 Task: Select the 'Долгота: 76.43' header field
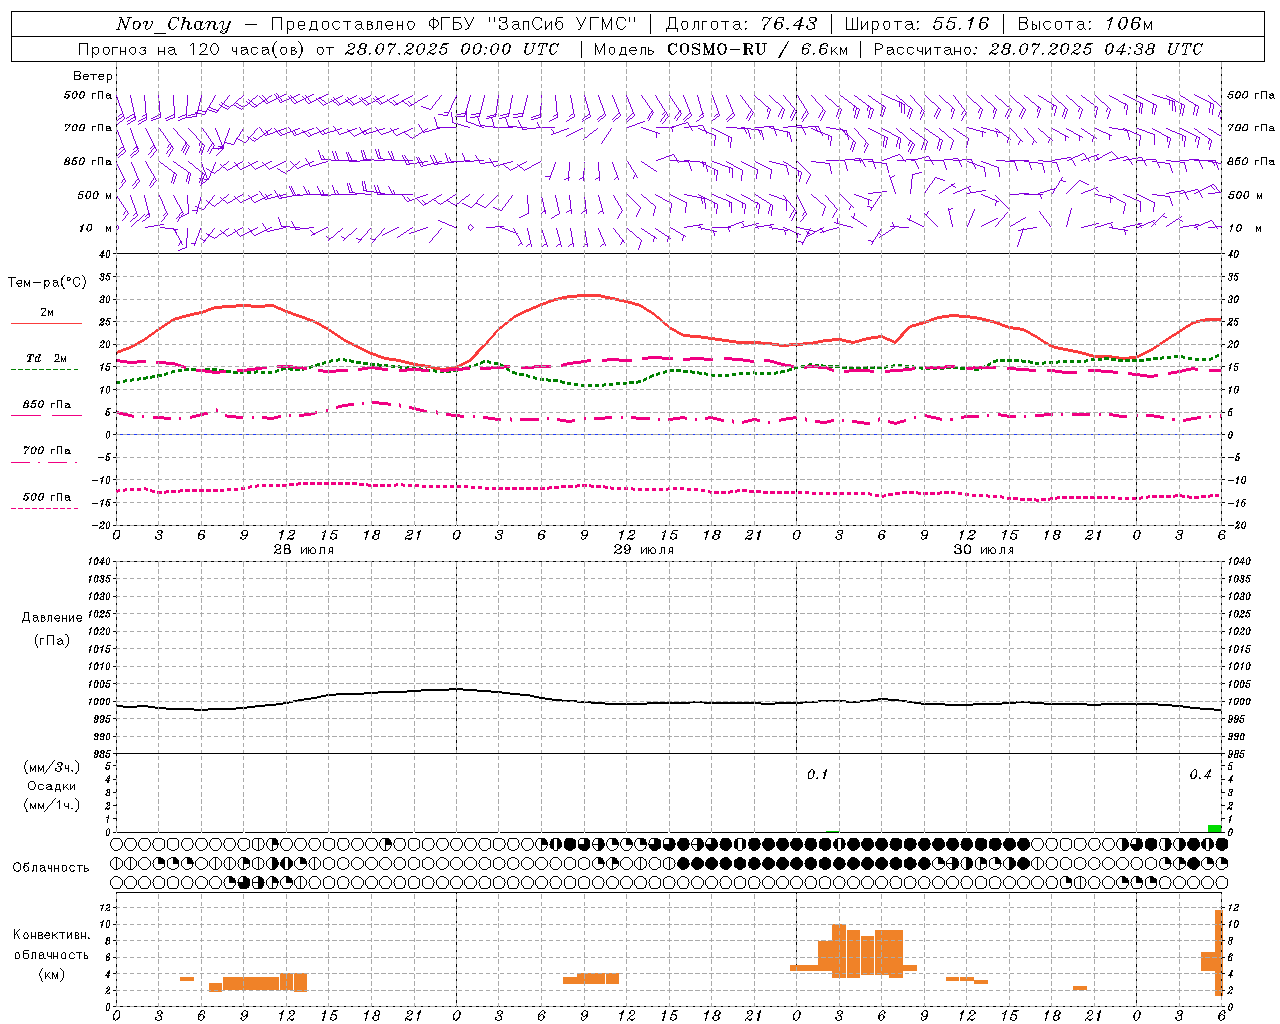click(741, 24)
